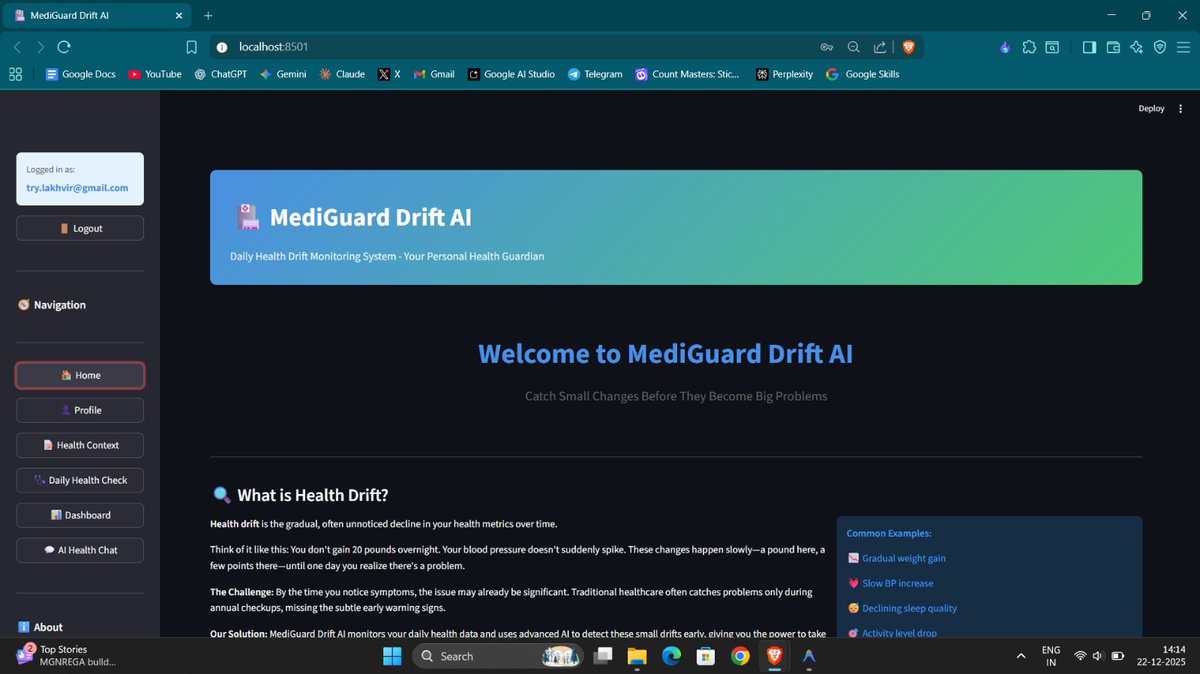Viewport: 1200px width, 674px height.
Task: Open the Windows Start menu
Action: [392, 656]
